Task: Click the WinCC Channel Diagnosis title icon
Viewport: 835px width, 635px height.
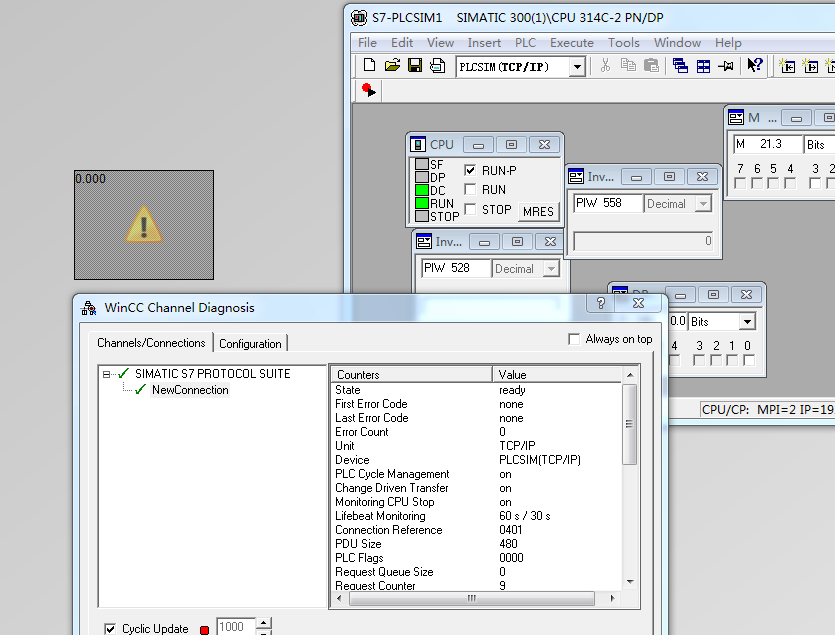Action: (x=88, y=307)
